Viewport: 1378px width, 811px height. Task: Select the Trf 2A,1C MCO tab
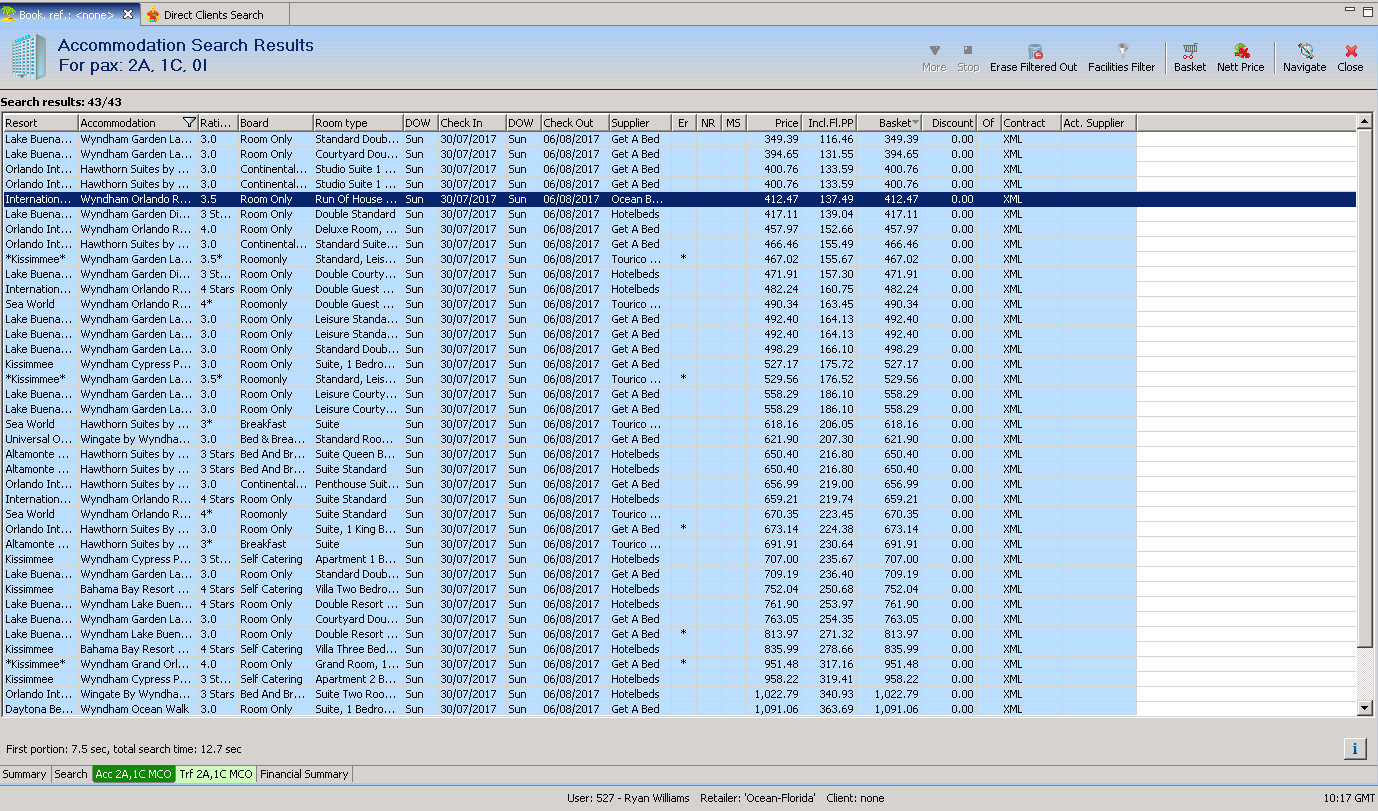(x=216, y=774)
